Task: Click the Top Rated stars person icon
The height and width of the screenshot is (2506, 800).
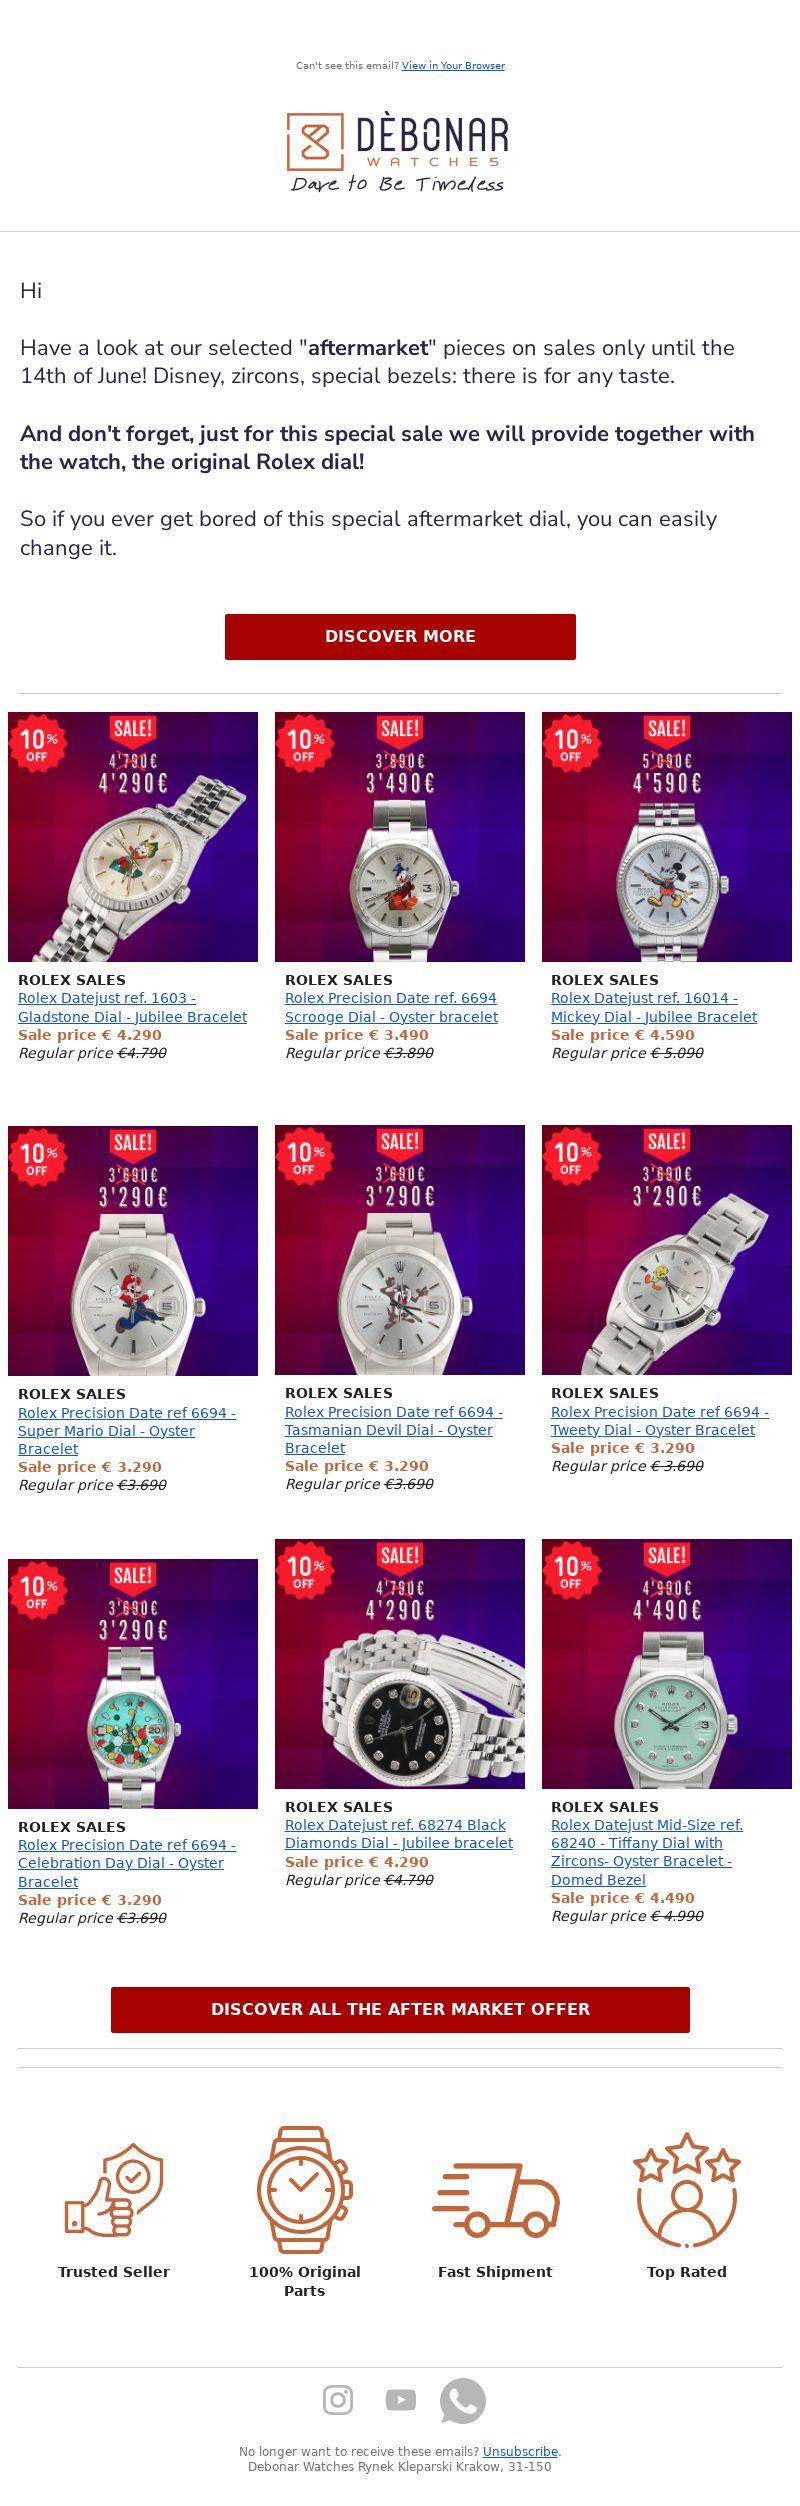Action: [687, 2189]
